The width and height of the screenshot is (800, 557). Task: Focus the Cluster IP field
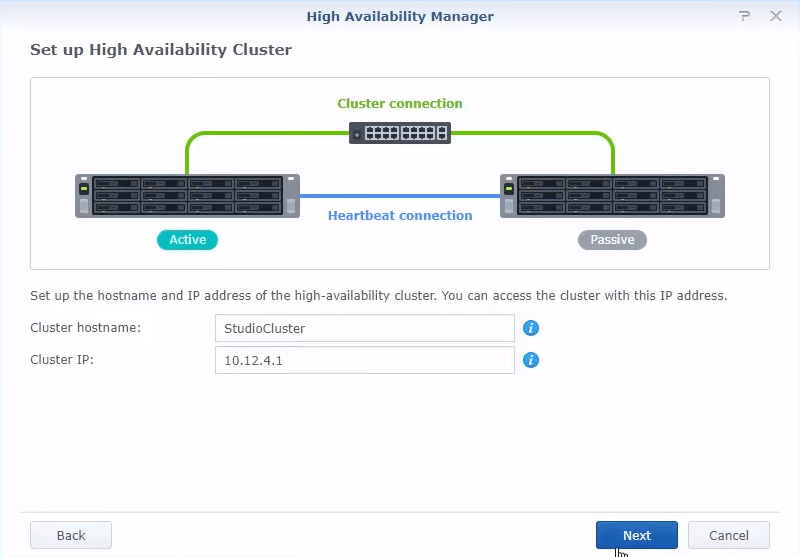(x=365, y=360)
